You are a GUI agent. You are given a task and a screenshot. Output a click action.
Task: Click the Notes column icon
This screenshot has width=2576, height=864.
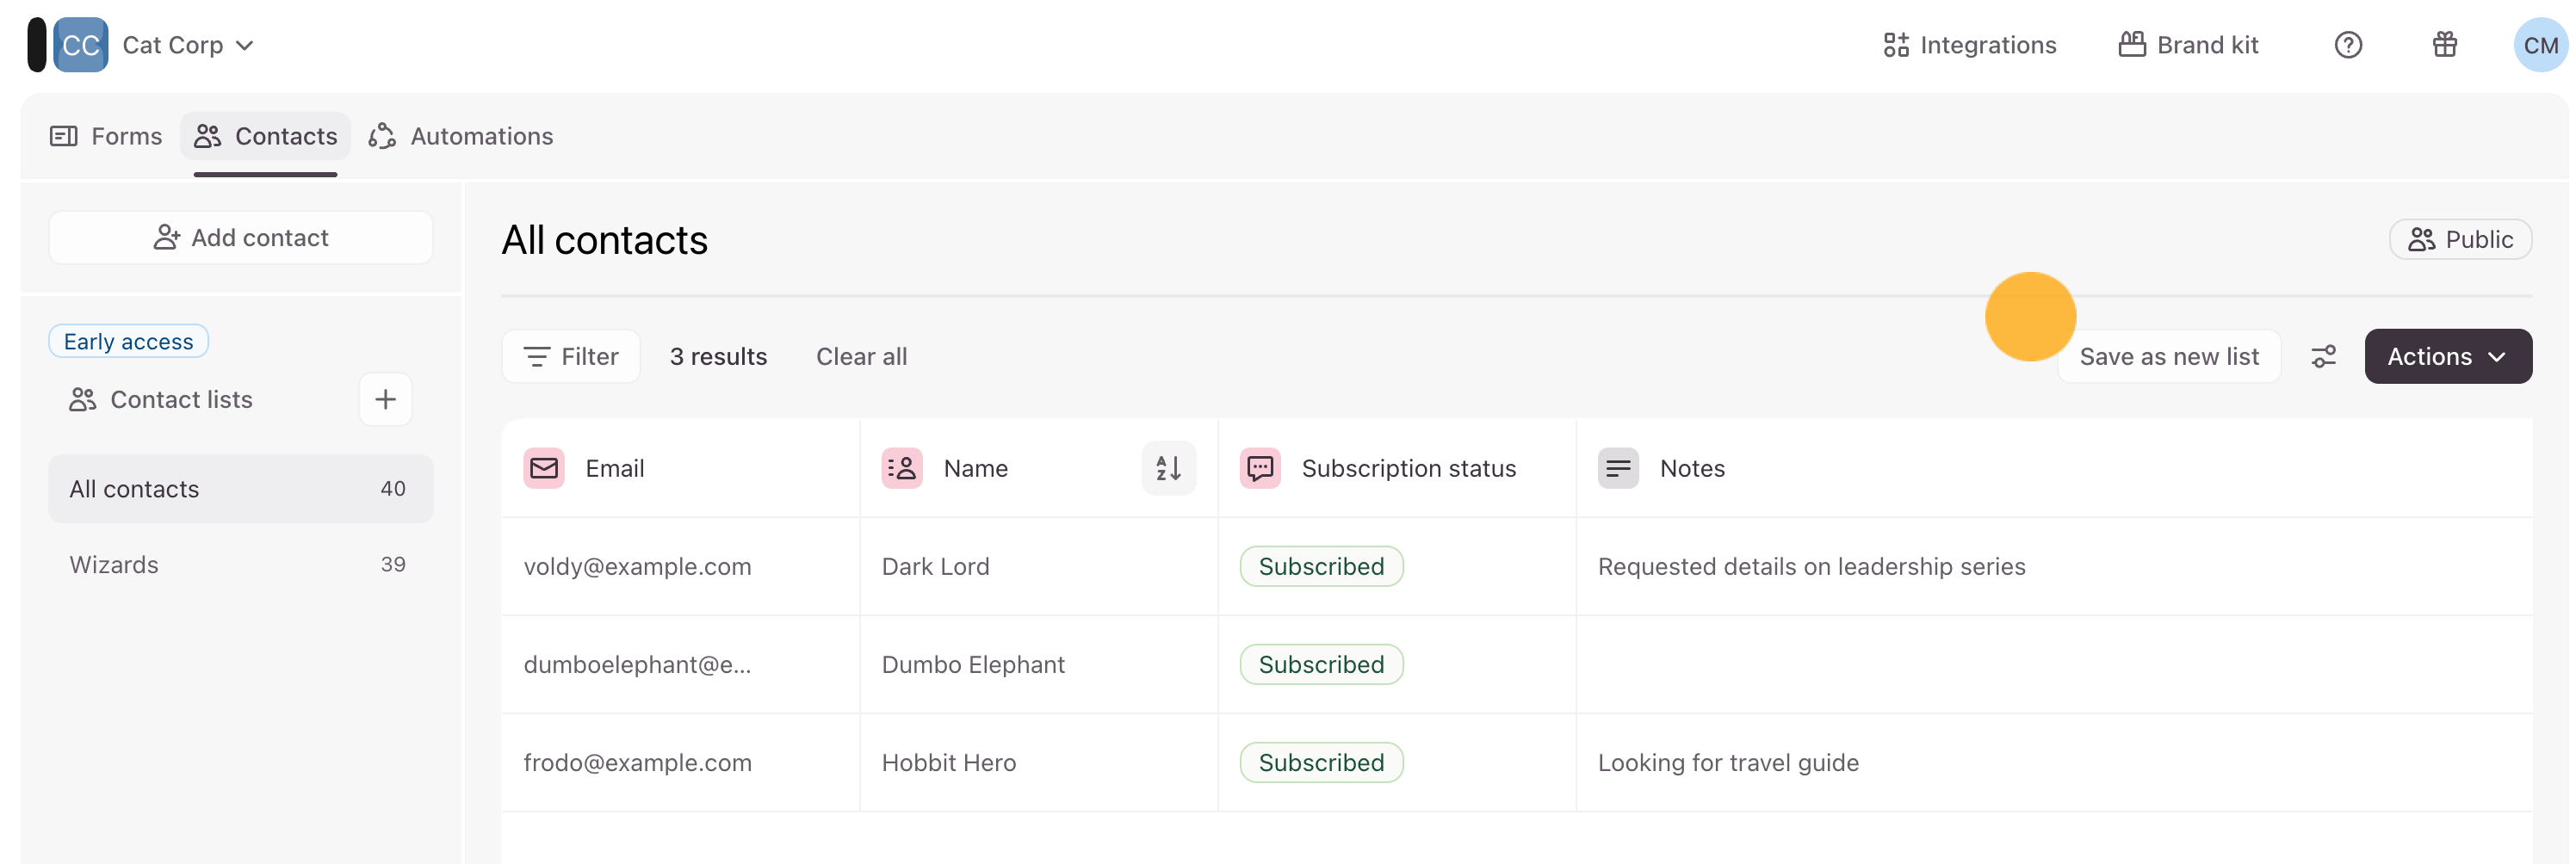point(1617,468)
